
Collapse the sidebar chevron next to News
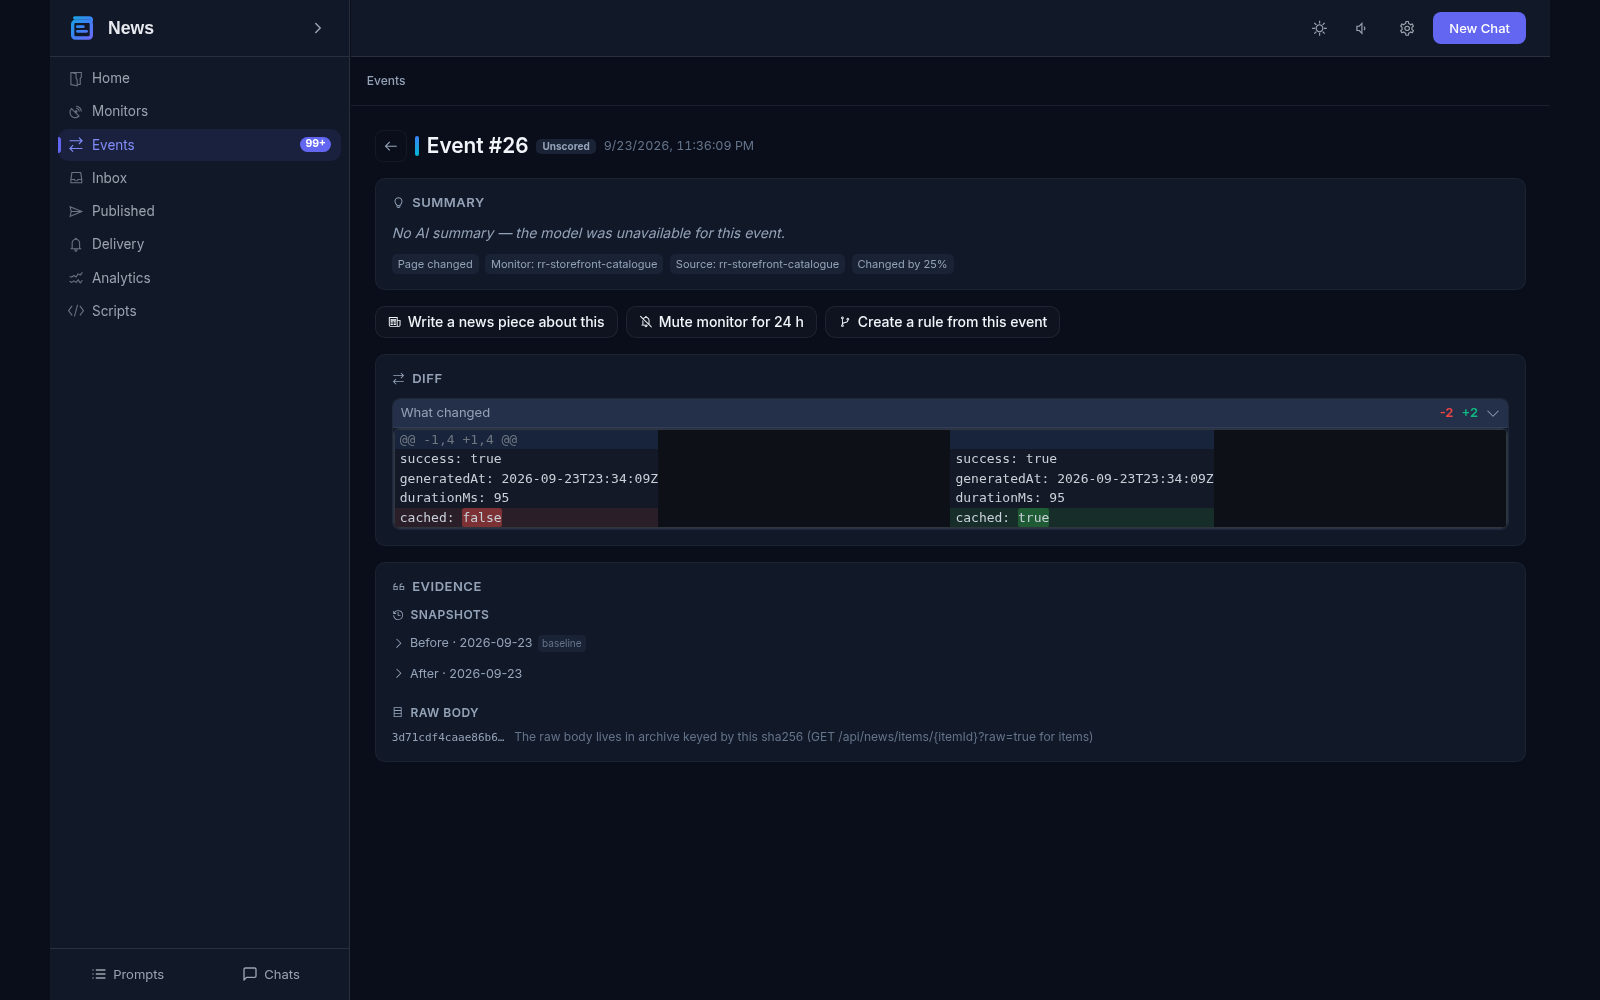[x=318, y=28]
